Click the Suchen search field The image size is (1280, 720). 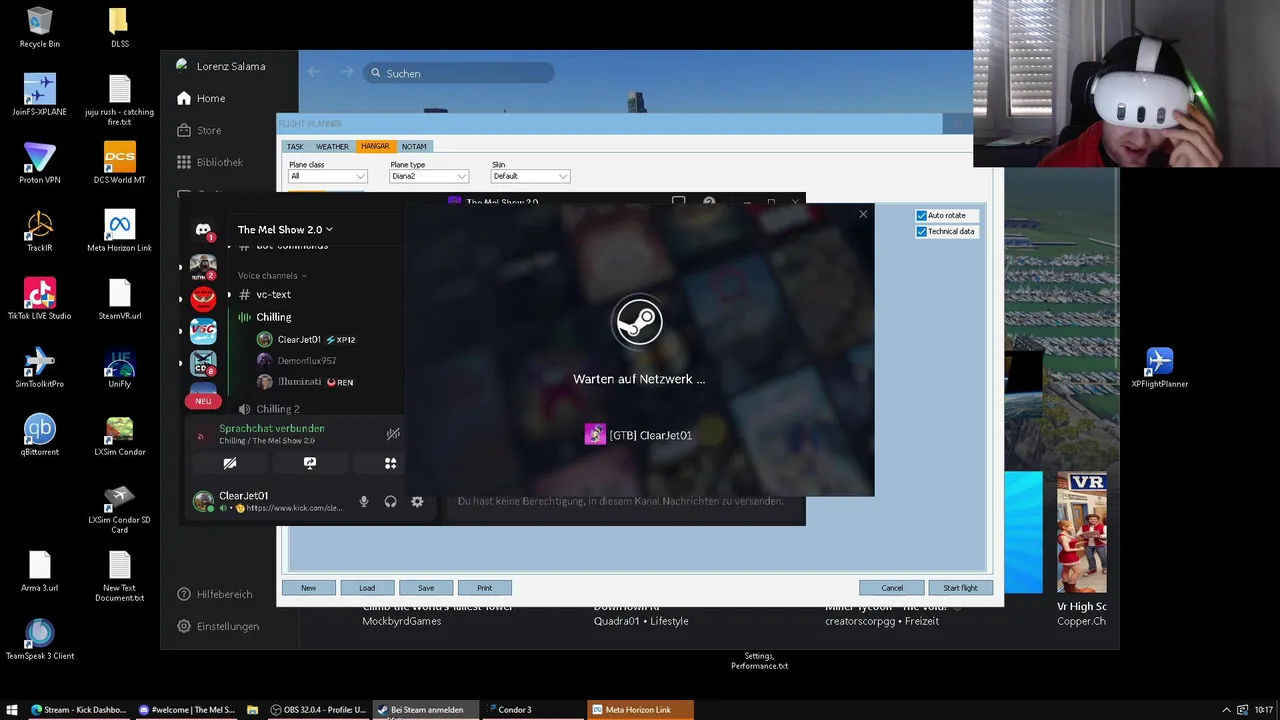(x=458, y=73)
